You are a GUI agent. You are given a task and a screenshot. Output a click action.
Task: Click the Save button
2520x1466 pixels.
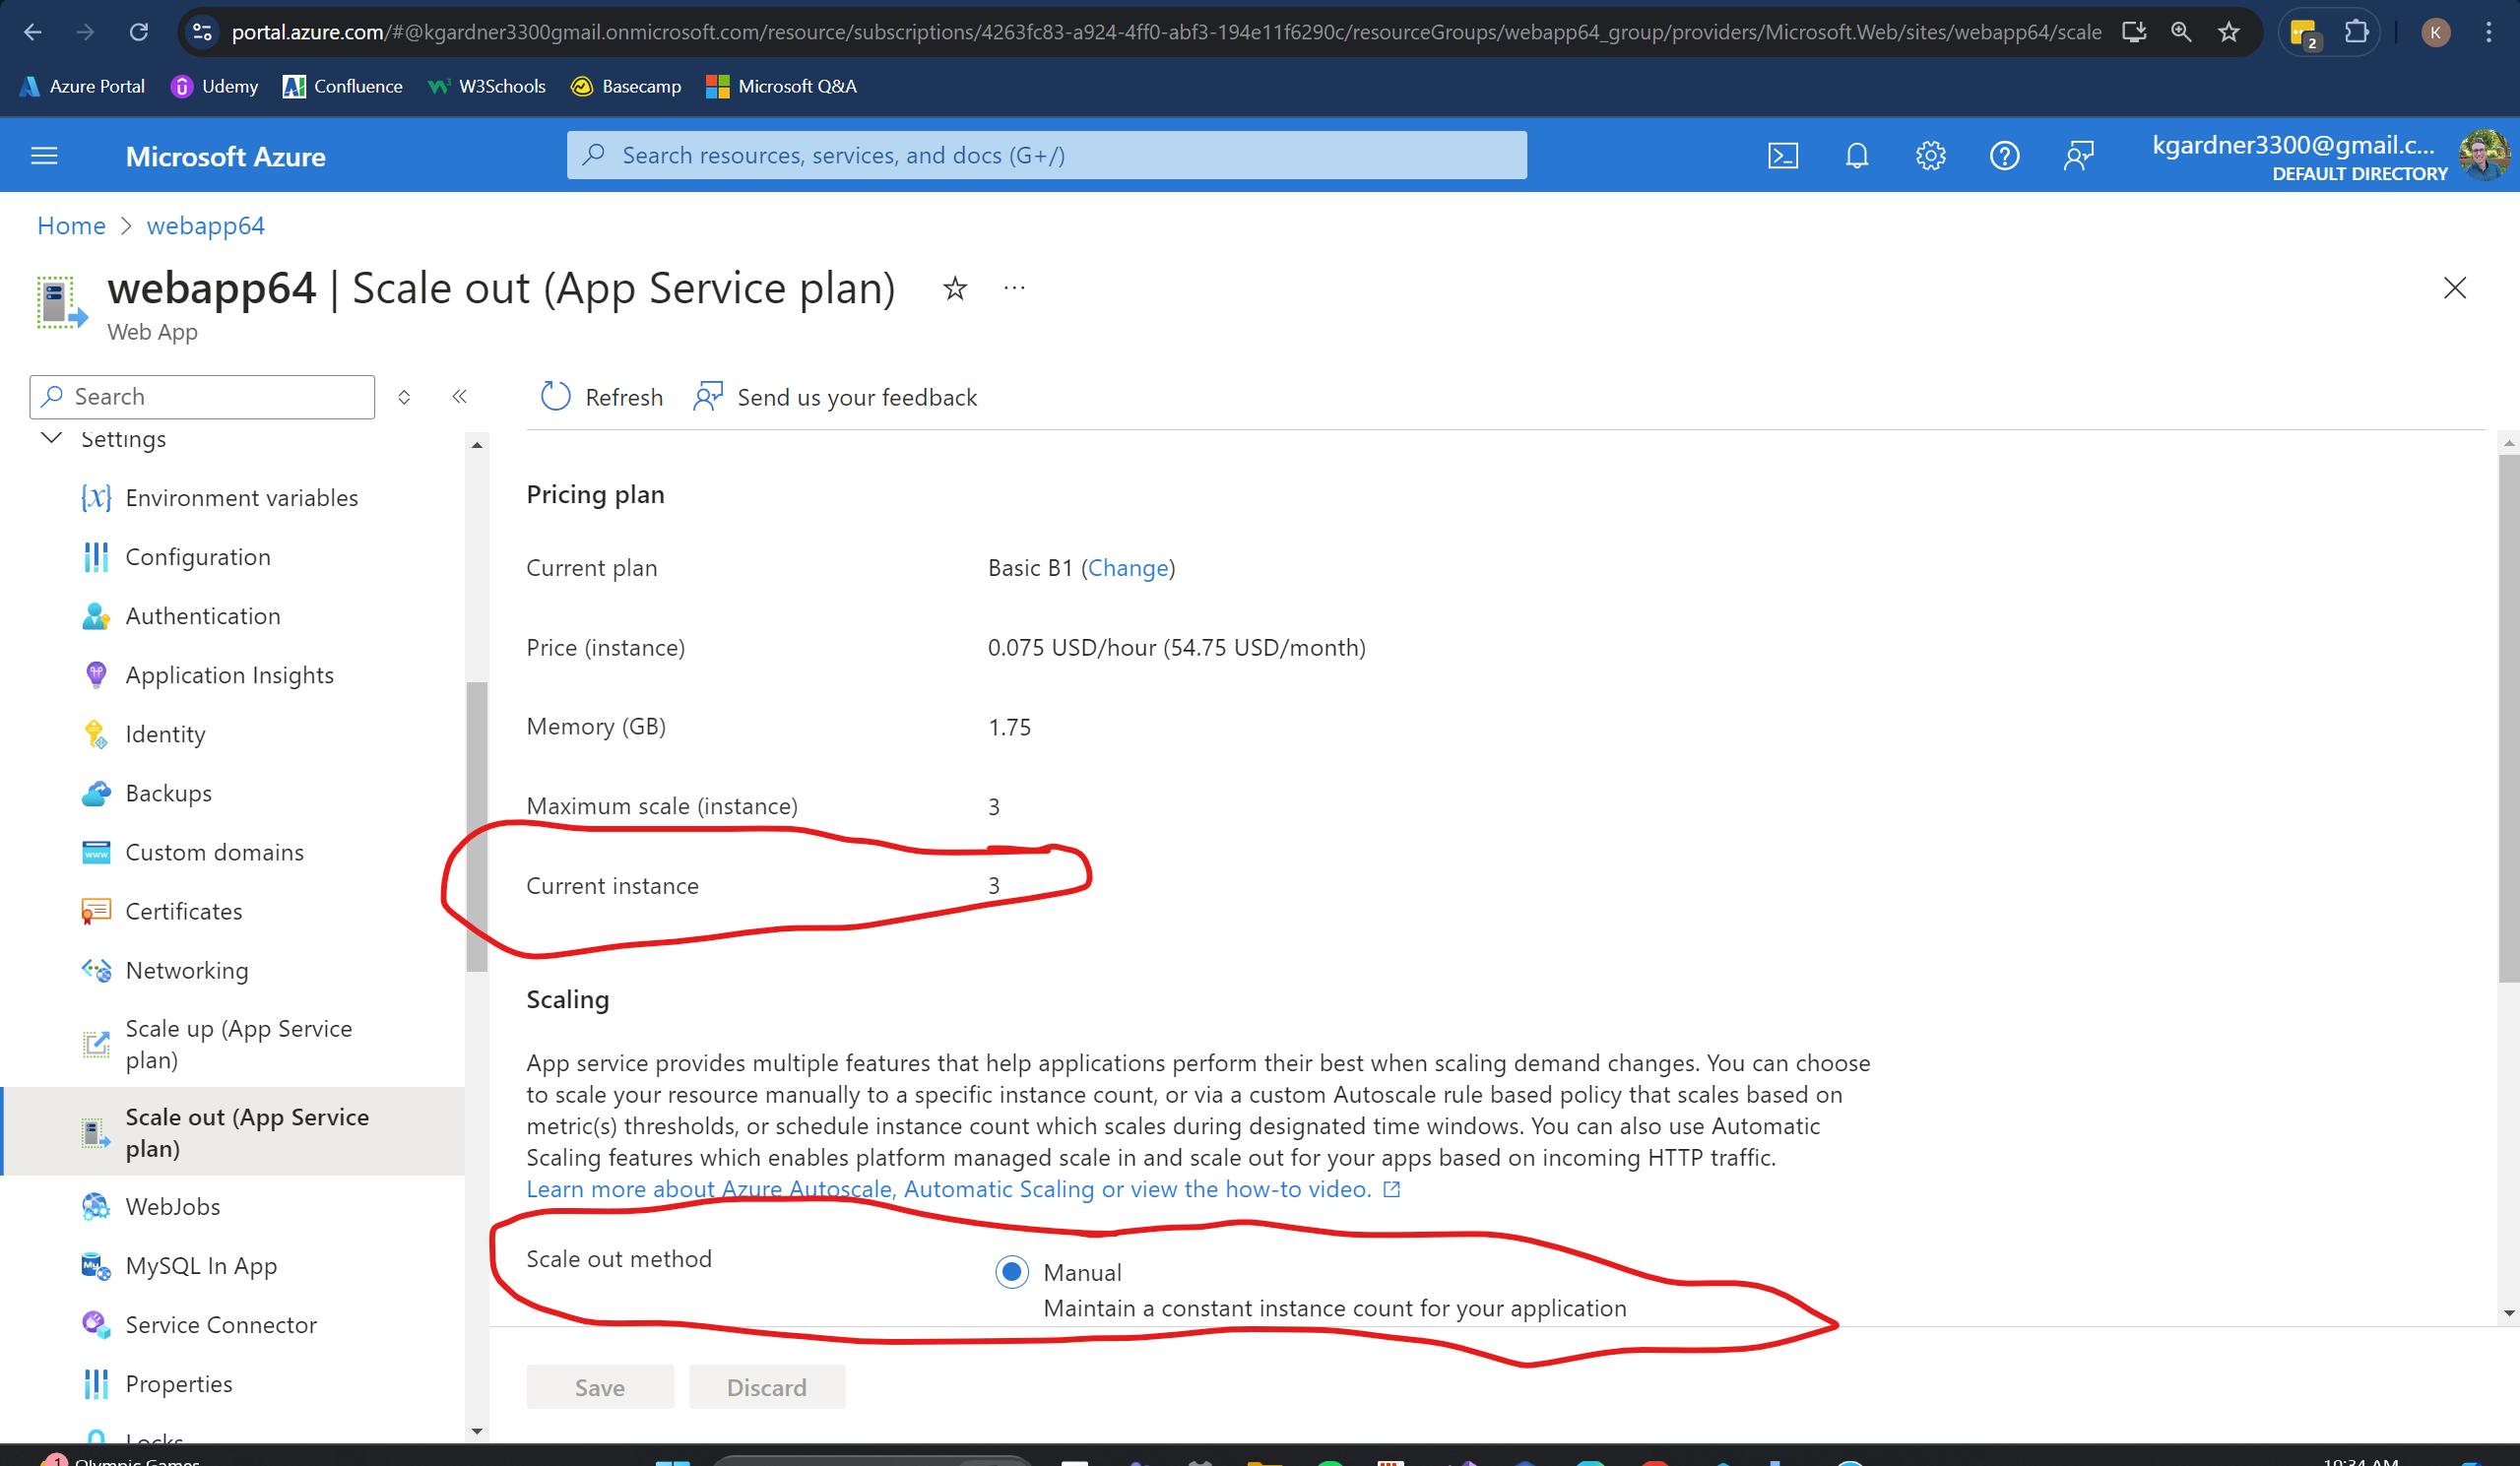click(x=600, y=1387)
